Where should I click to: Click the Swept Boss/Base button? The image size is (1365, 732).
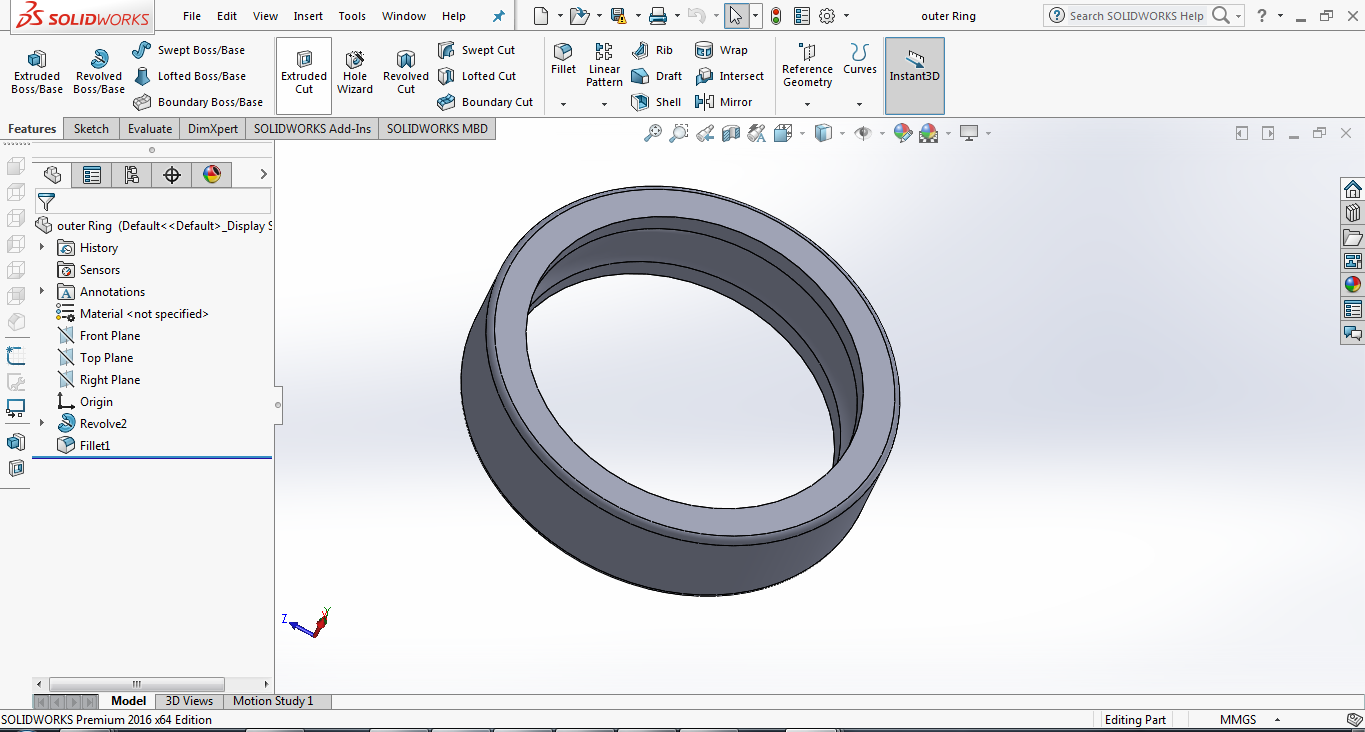tap(189, 50)
